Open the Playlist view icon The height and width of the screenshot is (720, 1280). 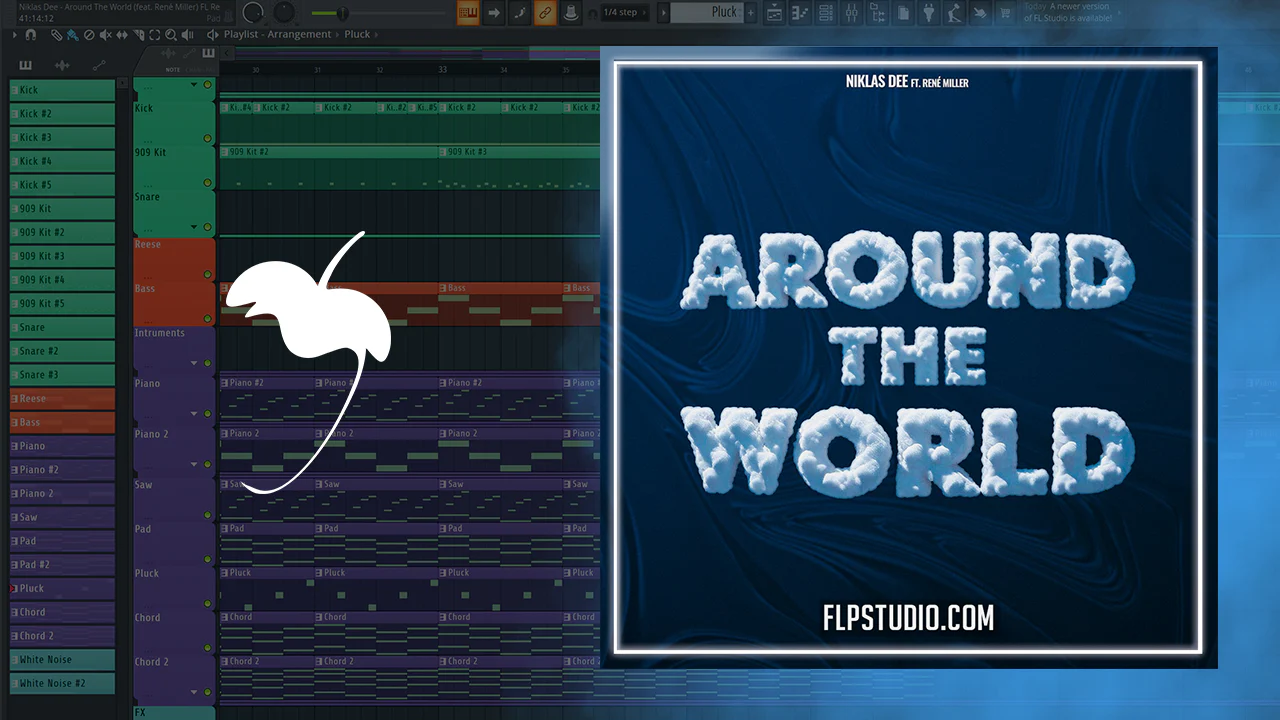[x=774, y=13]
